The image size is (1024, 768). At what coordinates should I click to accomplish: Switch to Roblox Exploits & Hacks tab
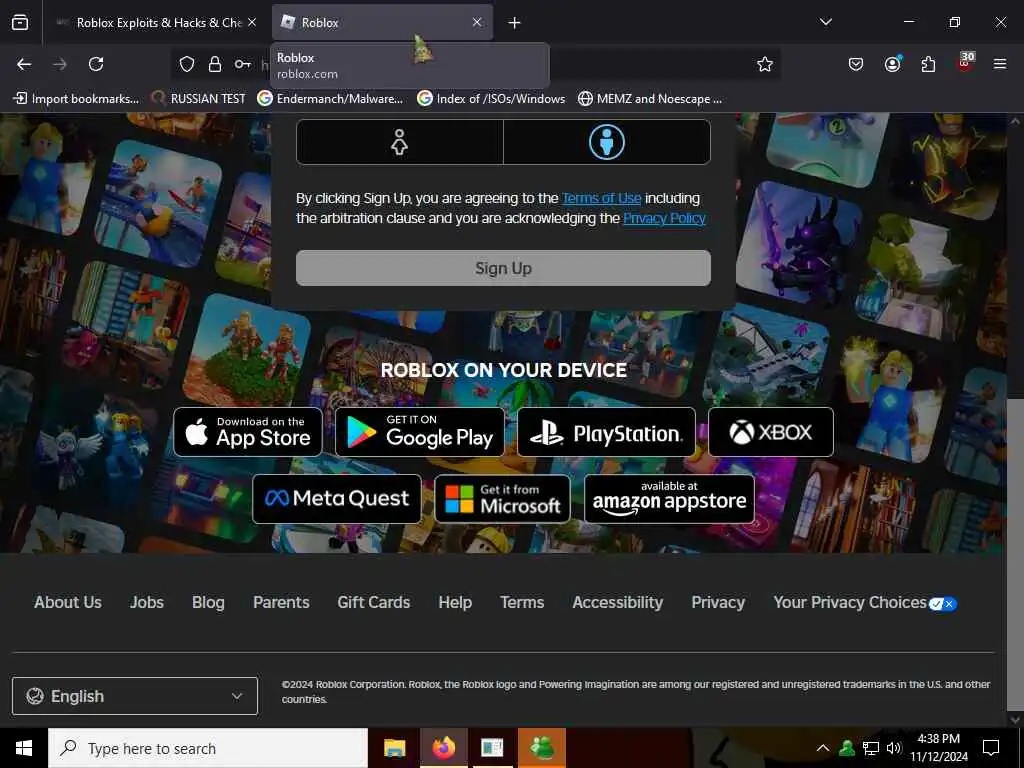(154, 23)
